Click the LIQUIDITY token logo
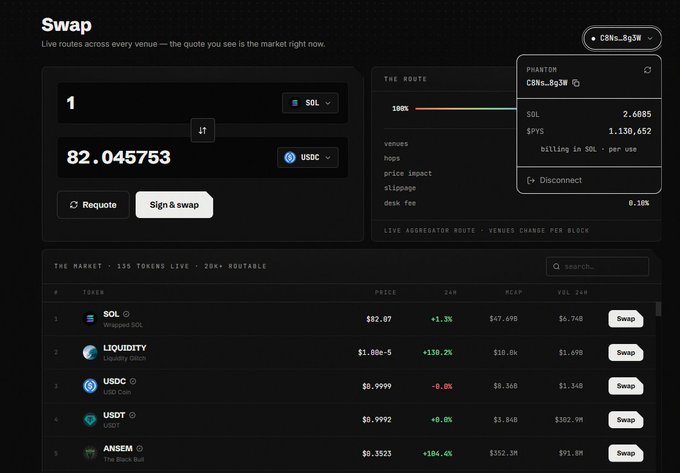The width and height of the screenshot is (680, 473). (x=90, y=352)
